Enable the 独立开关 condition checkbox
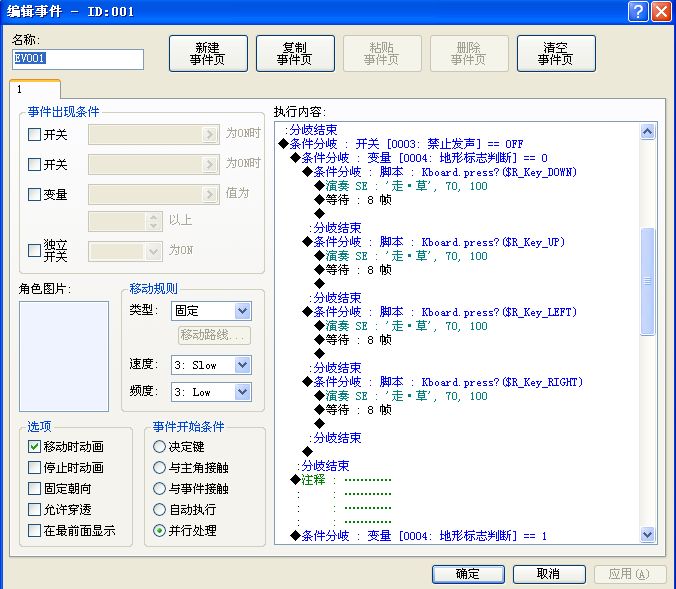This screenshot has height=589, width=676. pos(34,251)
